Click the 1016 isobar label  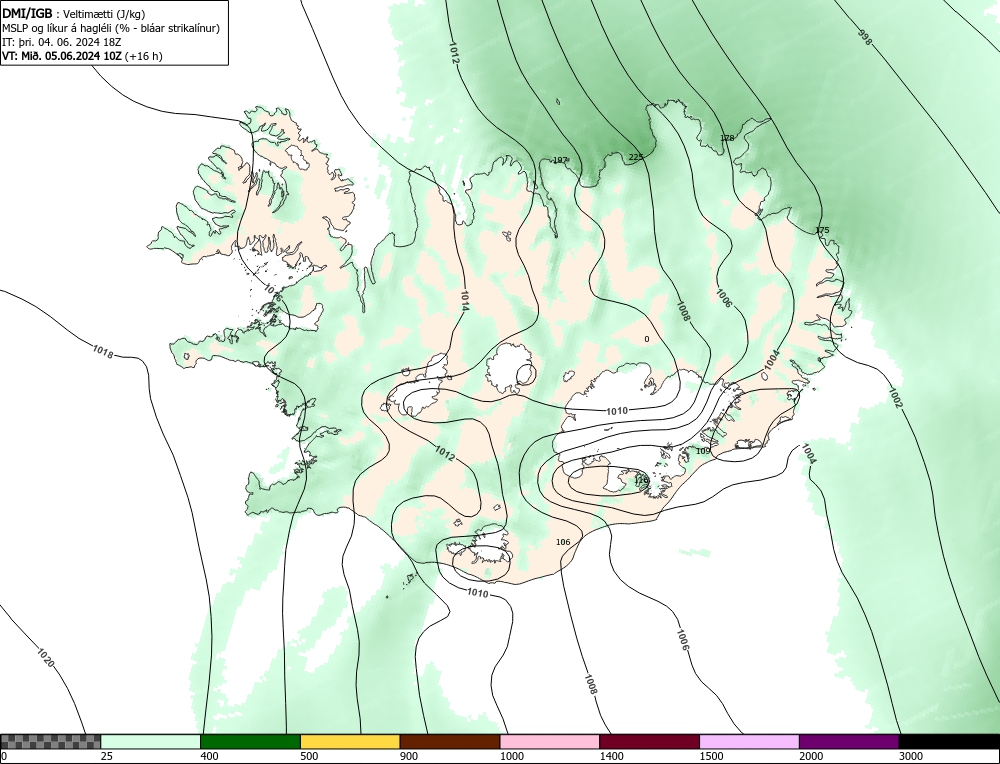coord(272,293)
